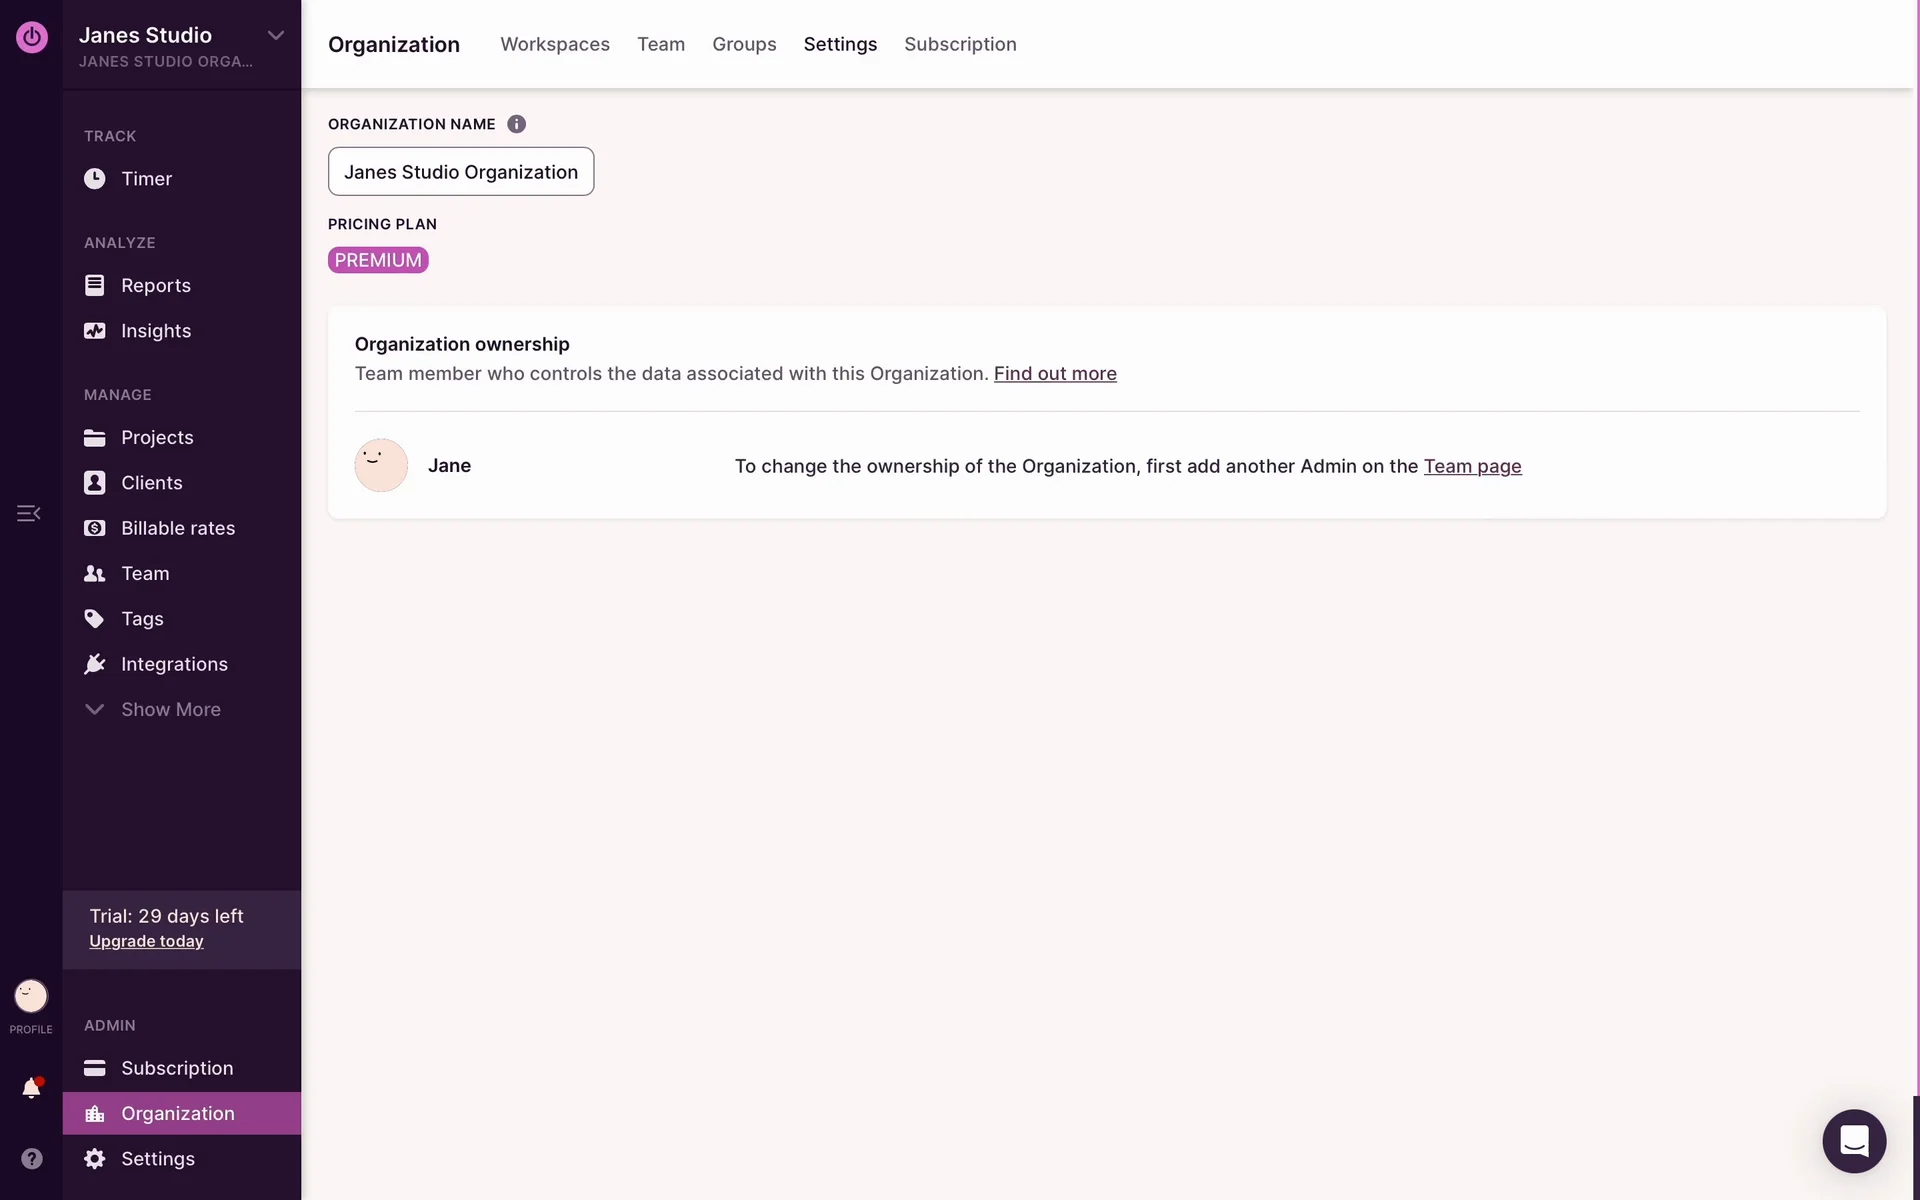Click the notifications bell icon

[x=31, y=1088]
